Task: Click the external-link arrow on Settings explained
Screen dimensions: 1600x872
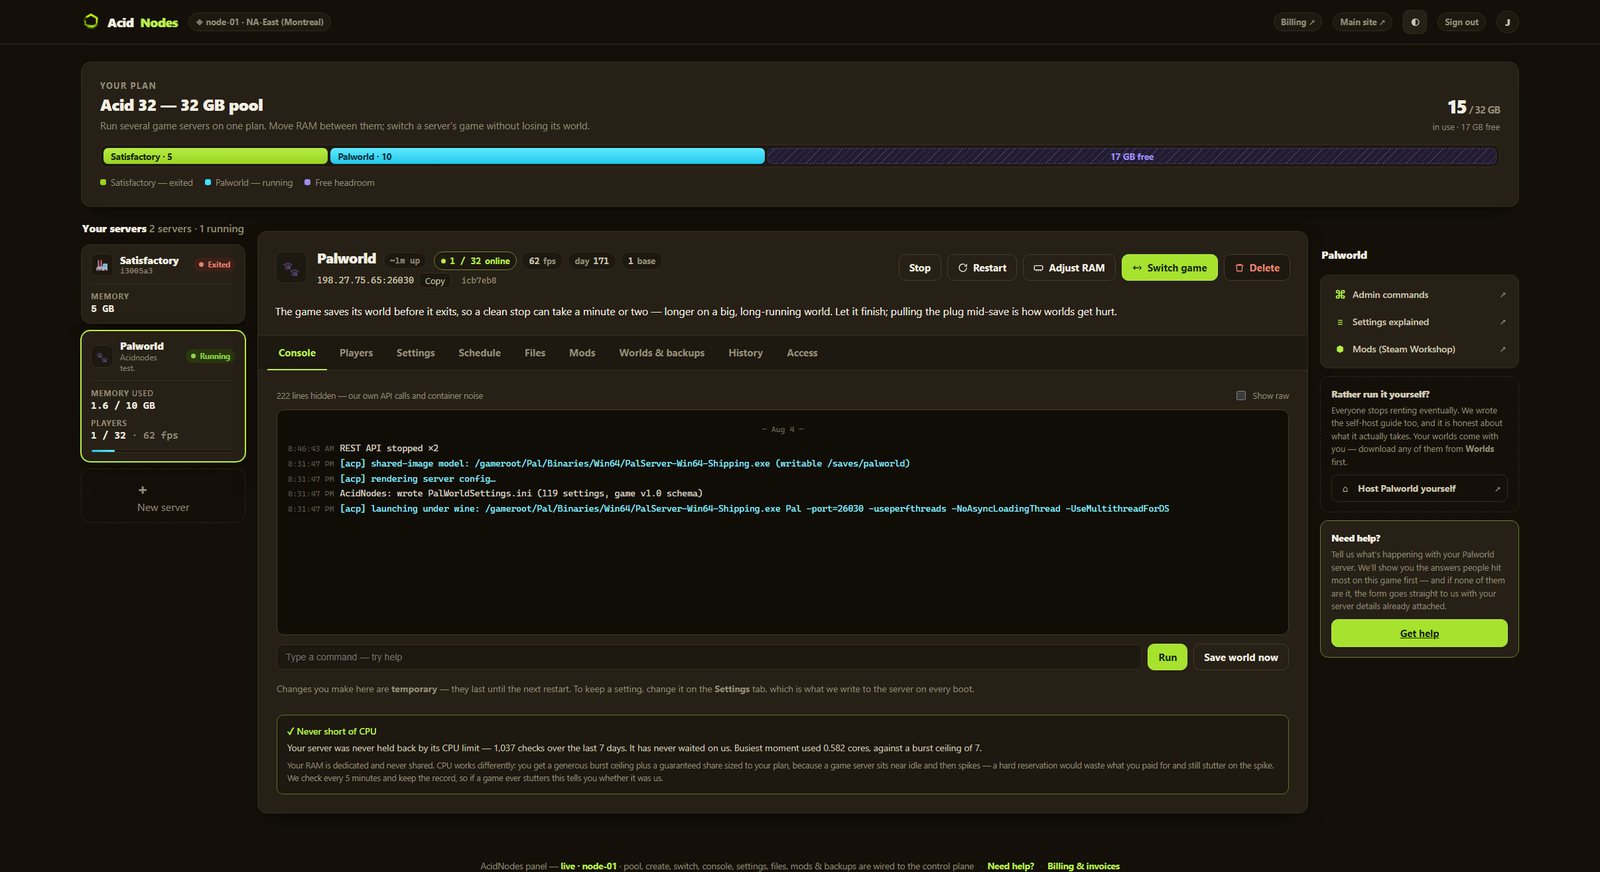Action: 1502,322
